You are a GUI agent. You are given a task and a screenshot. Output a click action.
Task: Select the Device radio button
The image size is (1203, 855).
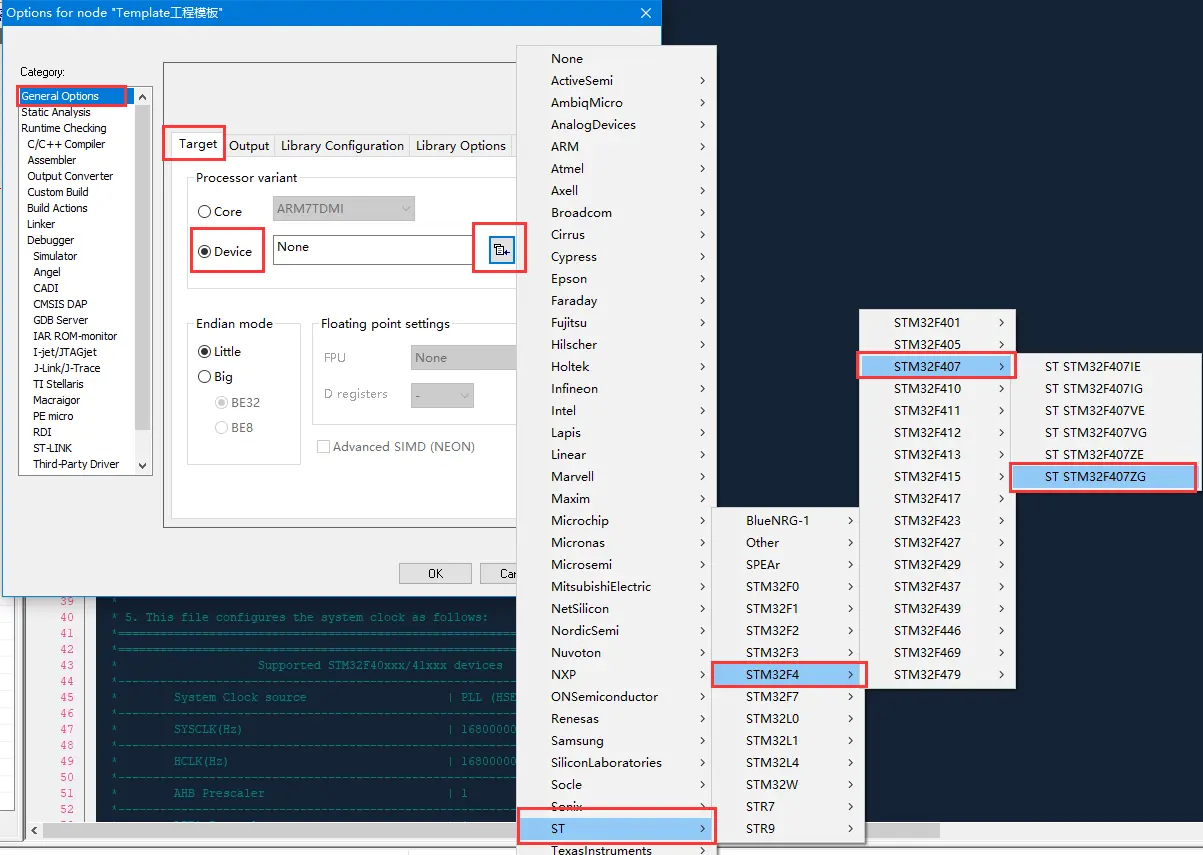pos(205,251)
